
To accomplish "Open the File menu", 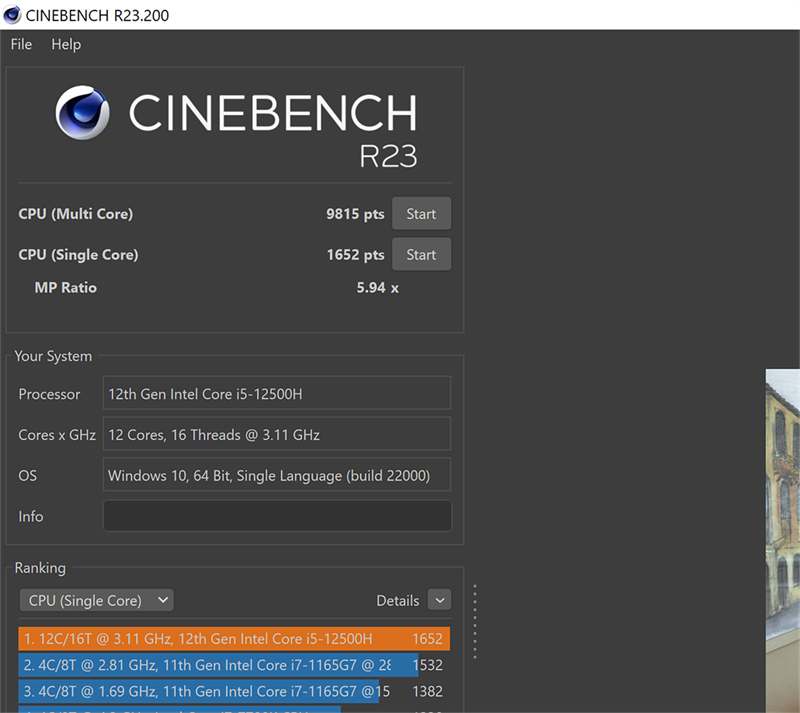I will [19, 44].
